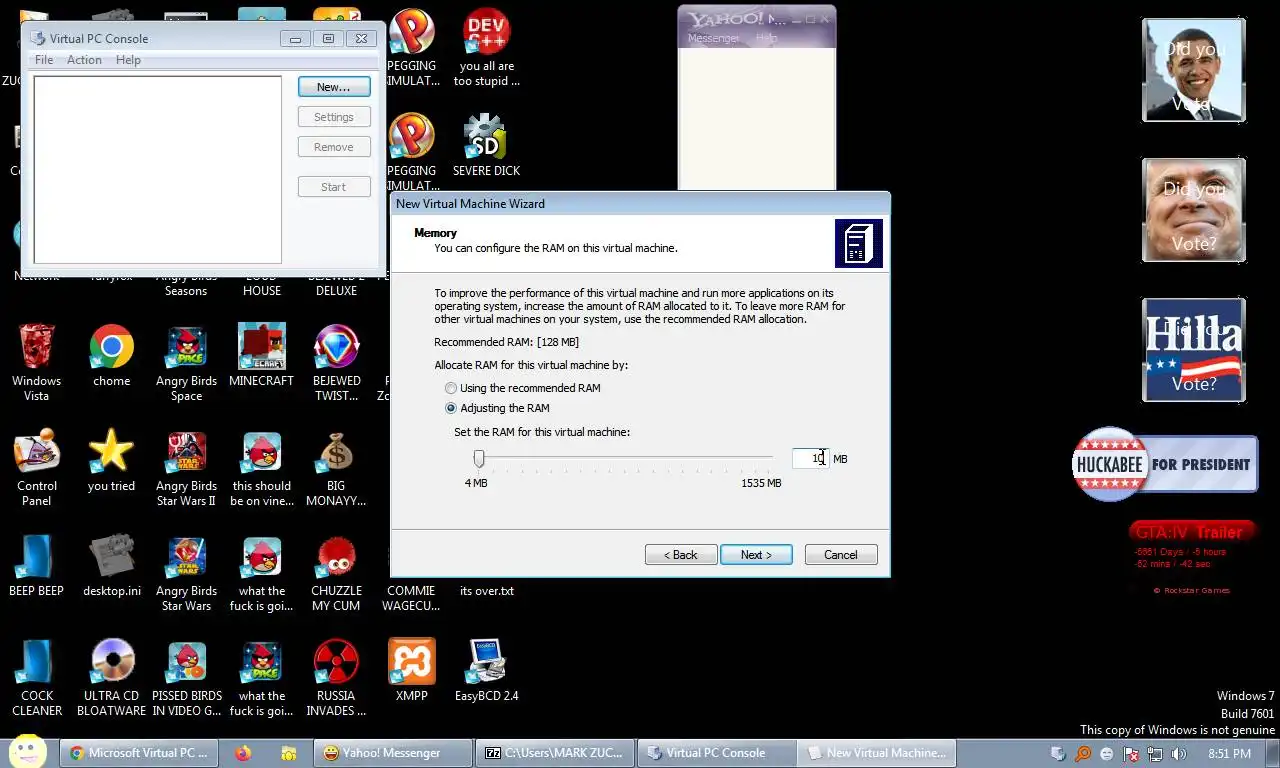Click the McCain 'Did you Vote?' gadget

pos(1194,210)
